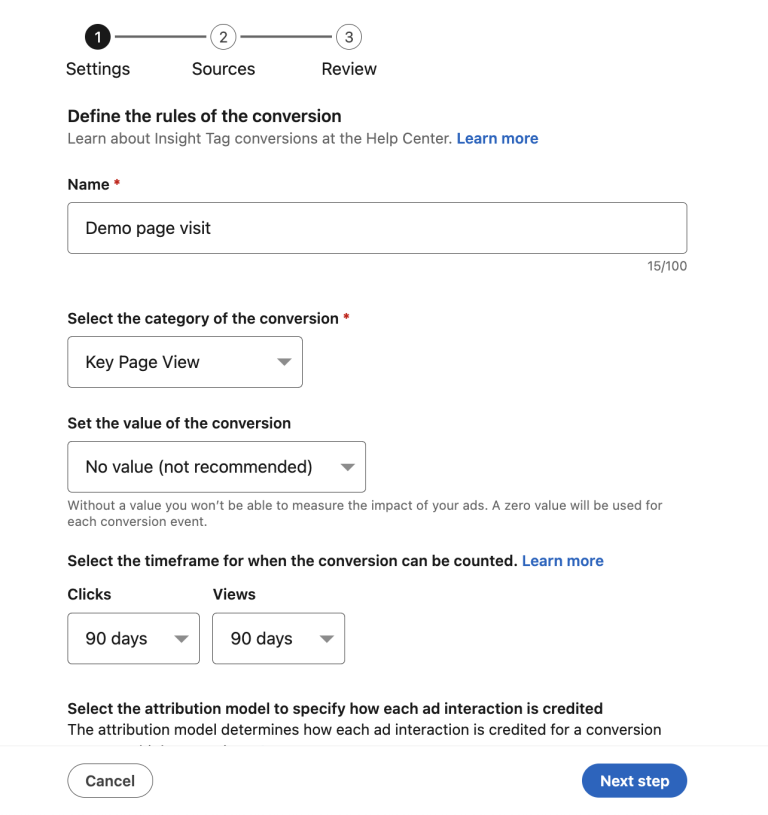Click inside the conversion Name field
768x815 pixels.
376,227
